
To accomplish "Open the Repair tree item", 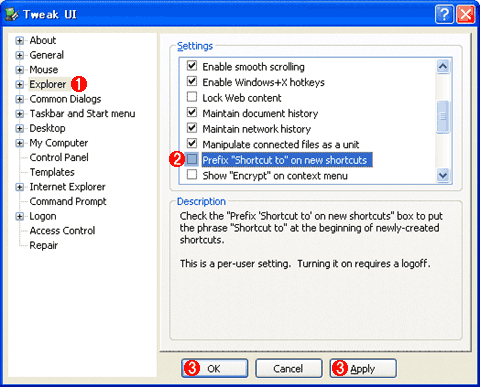I will pyautogui.click(x=44, y=246).
